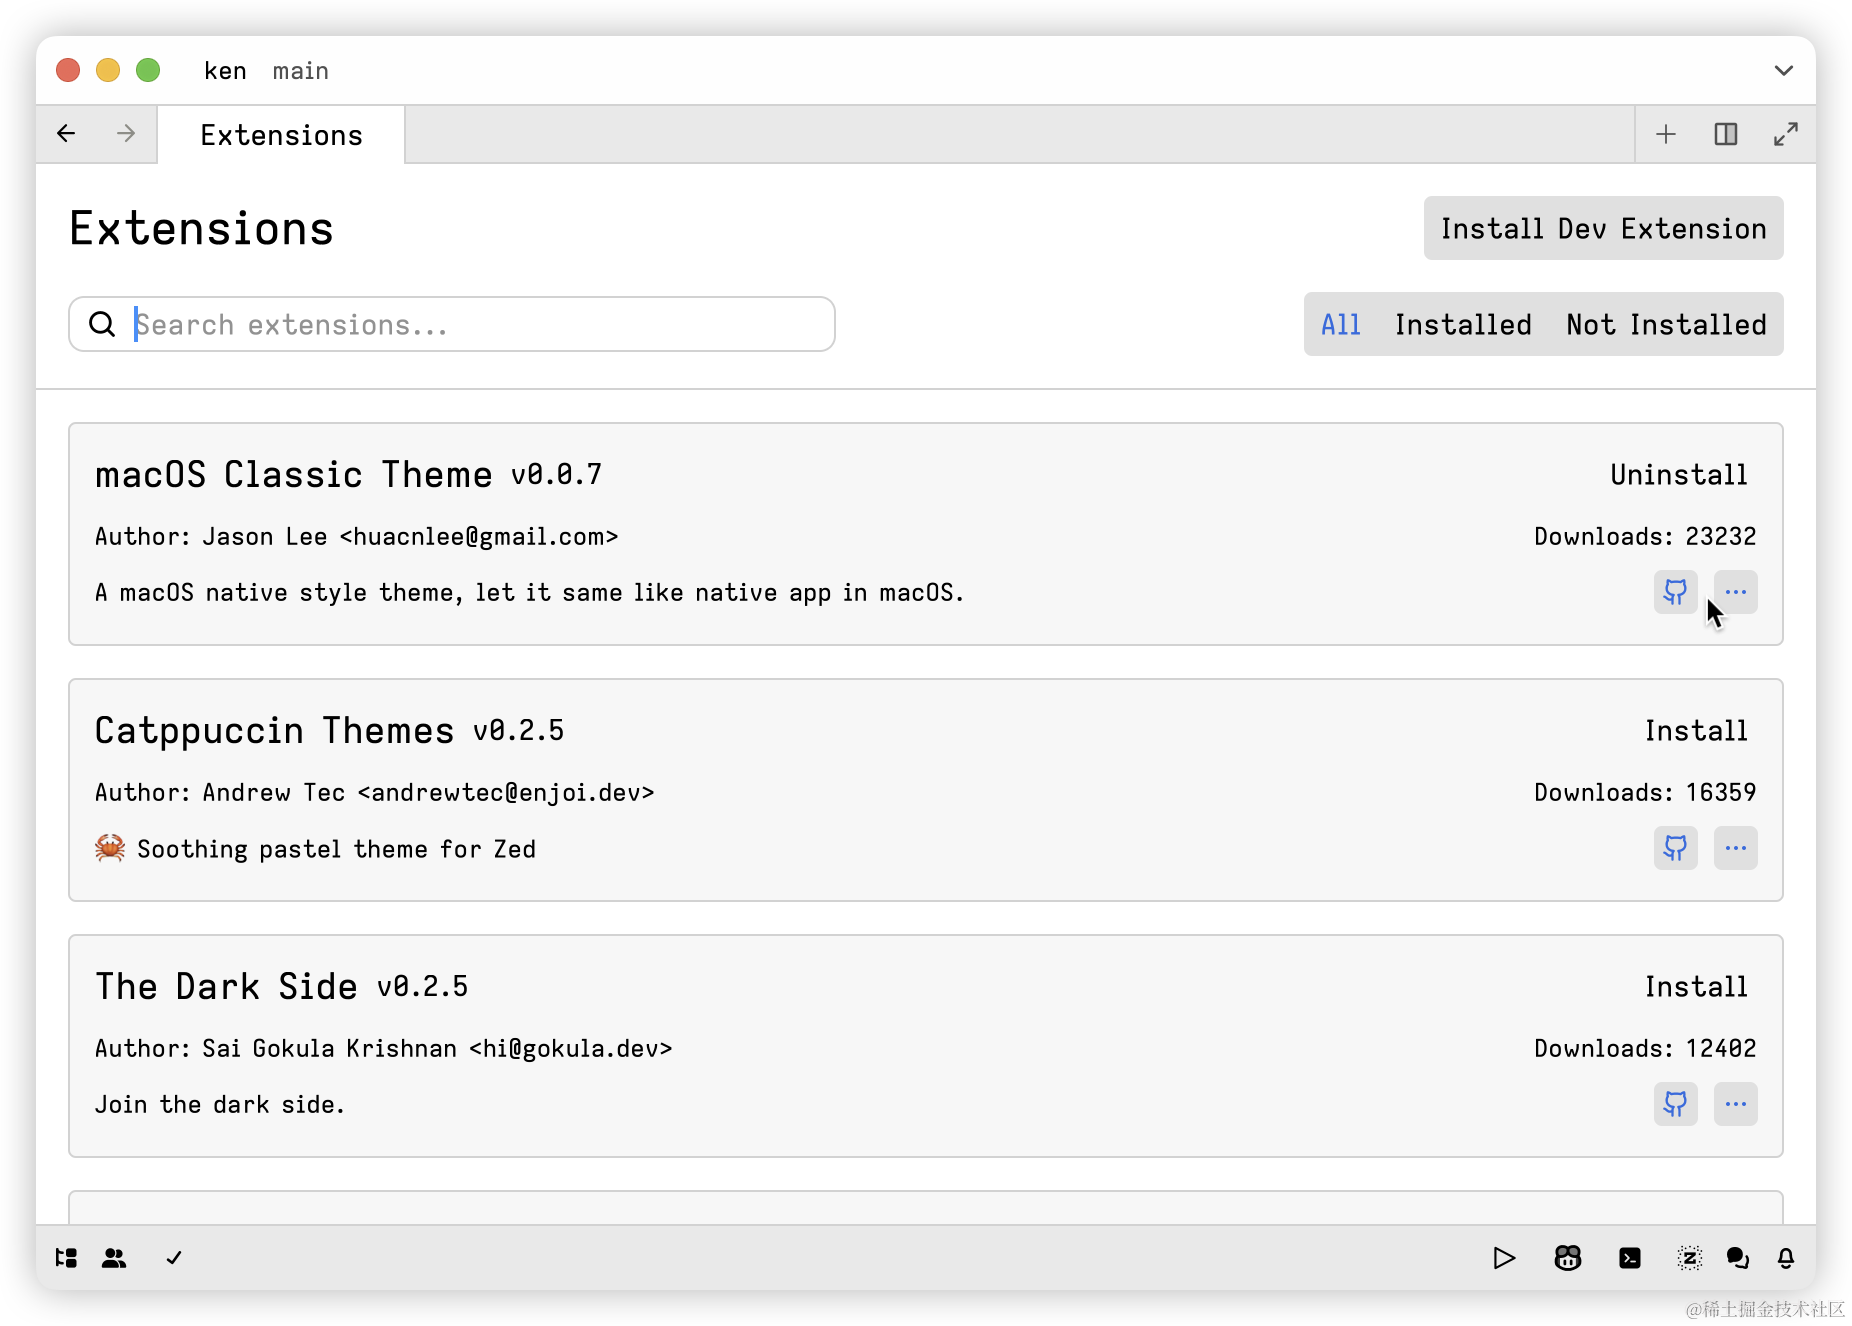Screen dimensions: 1852x1326
Task: Open more options for macOS Classic Theme
Action: (x=1736, y=592)
